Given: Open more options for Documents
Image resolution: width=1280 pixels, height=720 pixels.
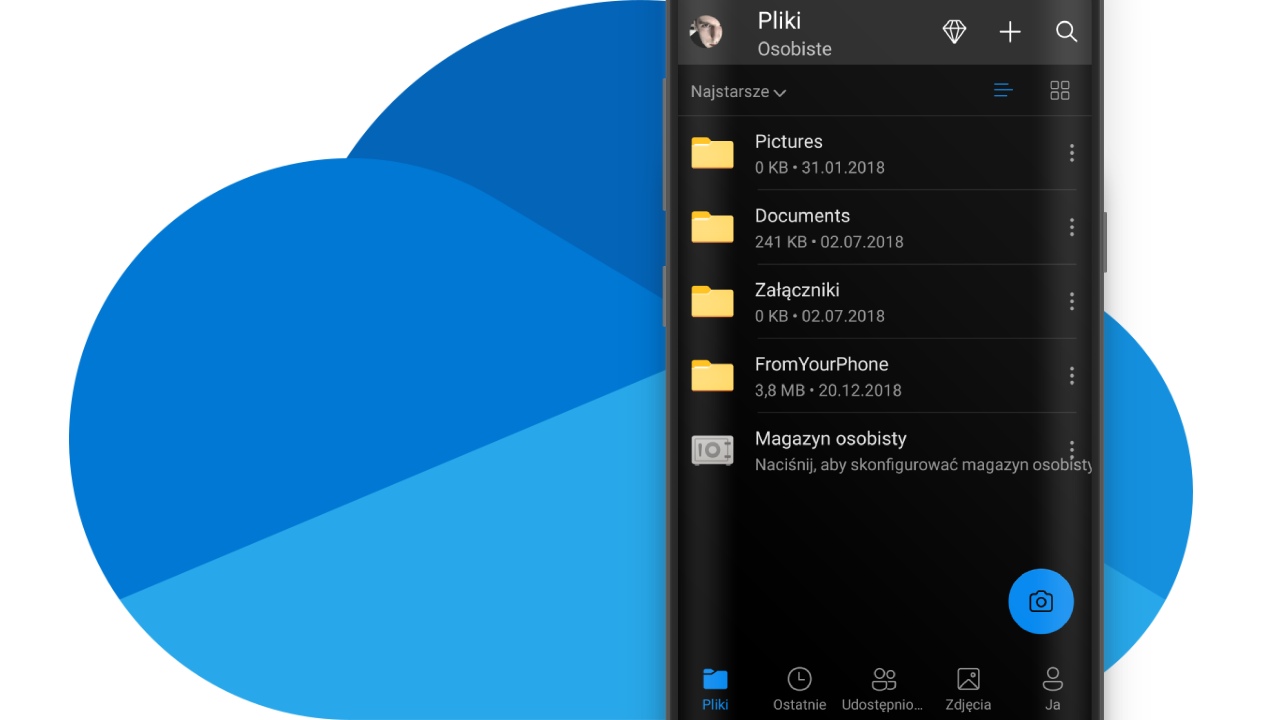Looking at the screenshot, I should 1071,227.
